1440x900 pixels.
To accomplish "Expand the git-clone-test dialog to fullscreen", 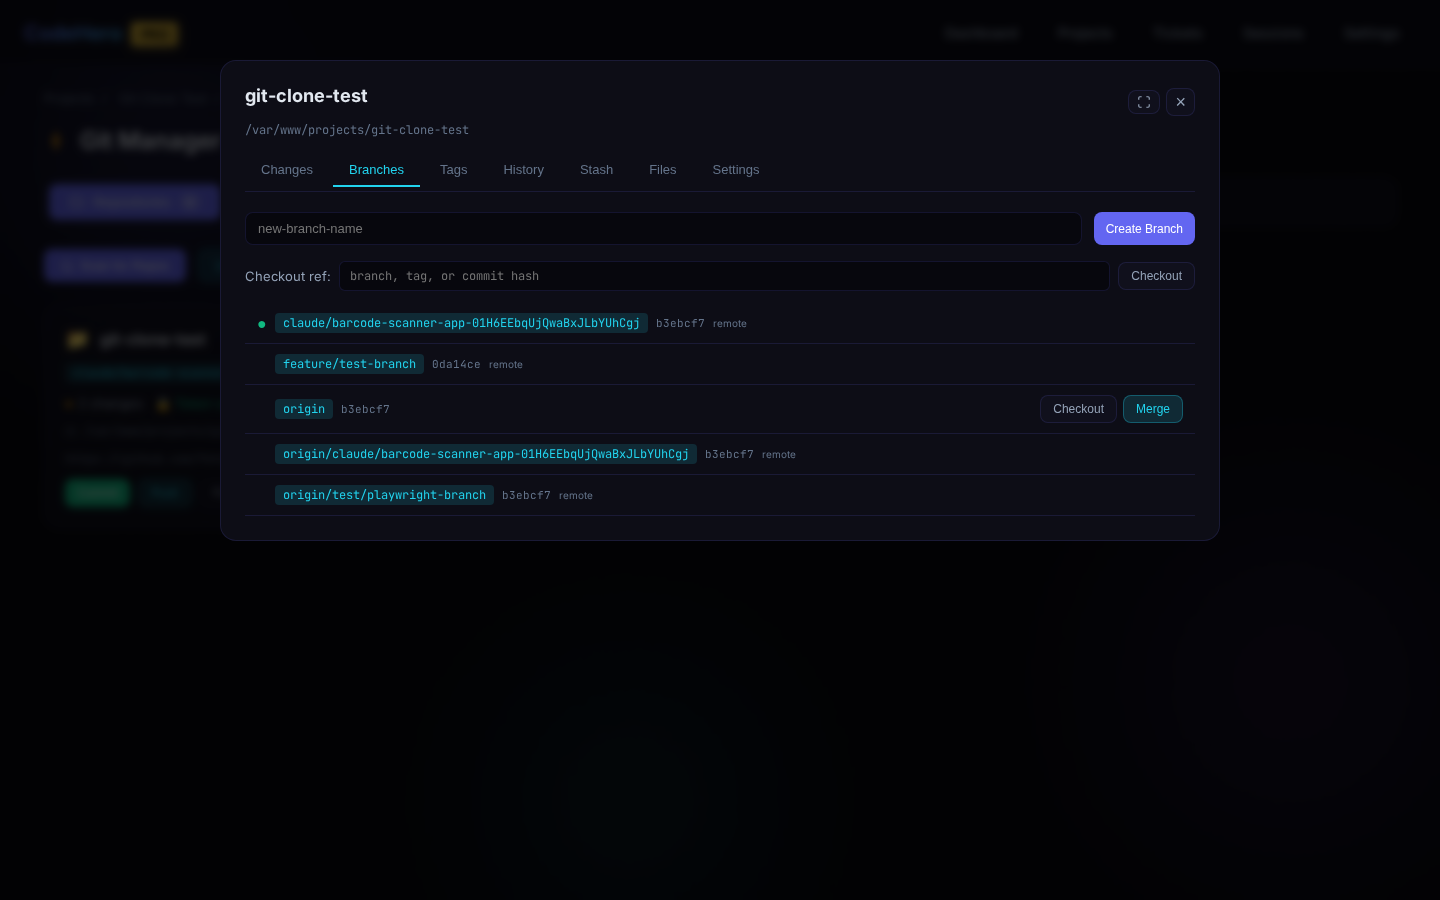I will 1143,102.
